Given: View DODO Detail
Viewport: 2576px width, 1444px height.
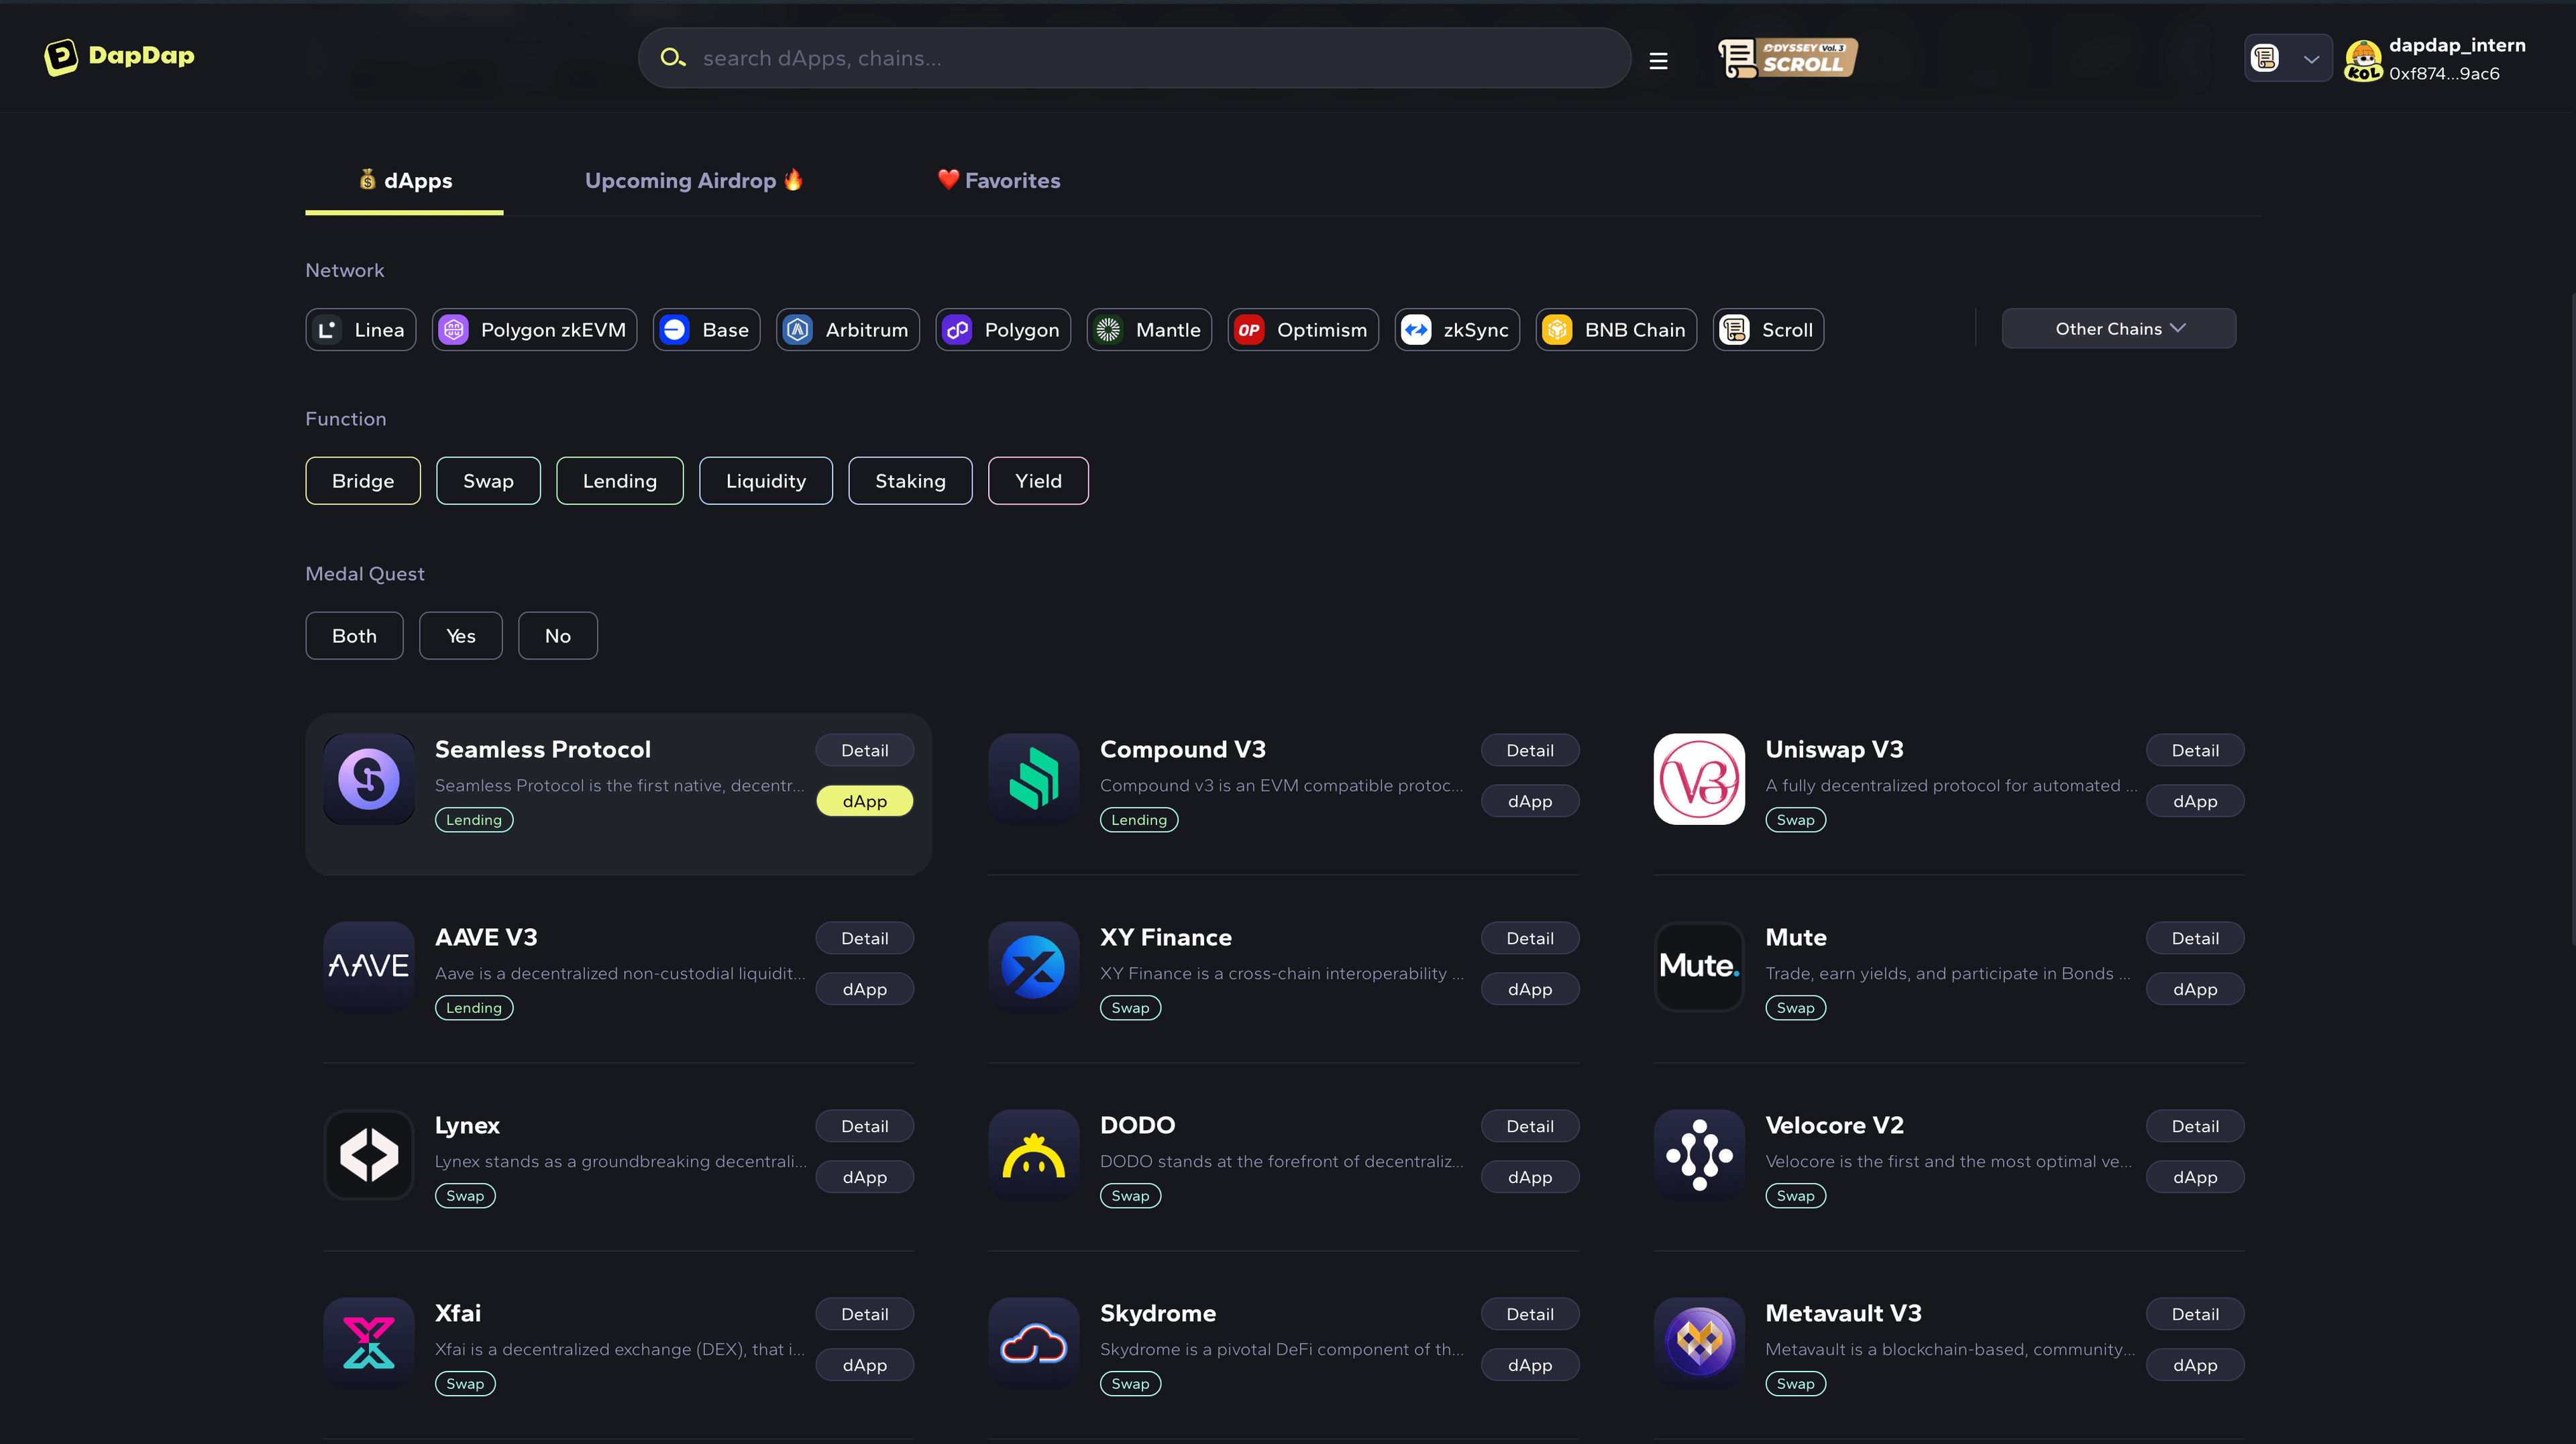Looking at the screenshot, I should click(1530, 1126).
